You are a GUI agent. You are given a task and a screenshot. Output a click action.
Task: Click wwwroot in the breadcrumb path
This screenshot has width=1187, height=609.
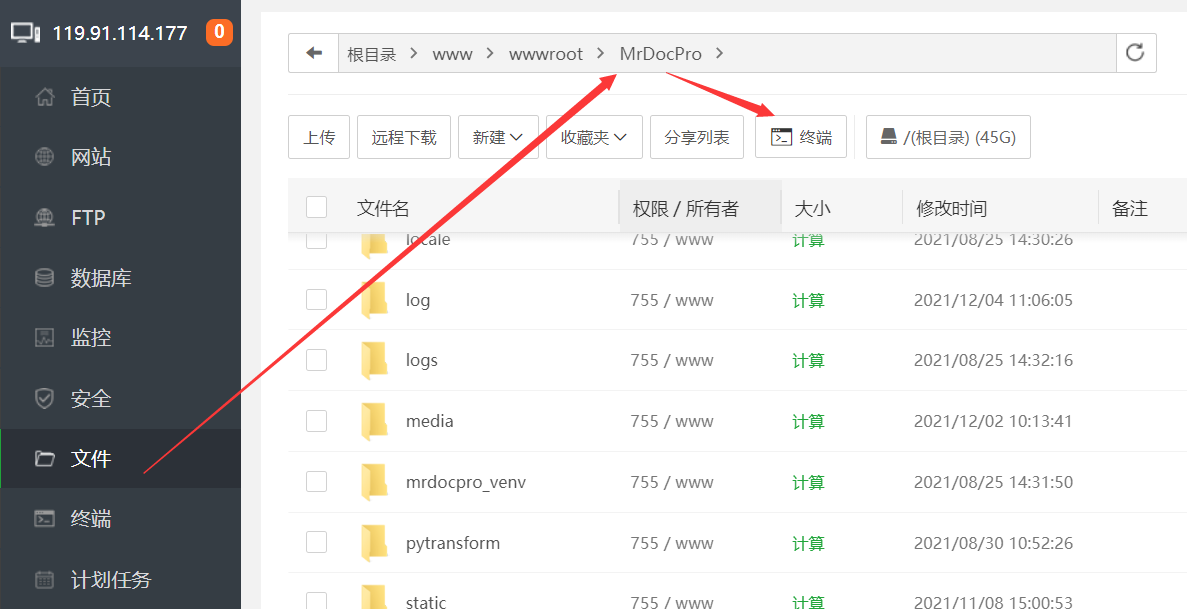coord(545,54)
